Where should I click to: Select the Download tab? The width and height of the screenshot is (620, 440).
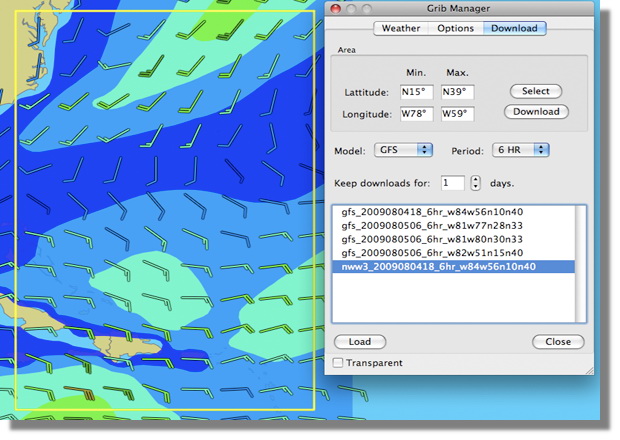click(x=514, y=28)
